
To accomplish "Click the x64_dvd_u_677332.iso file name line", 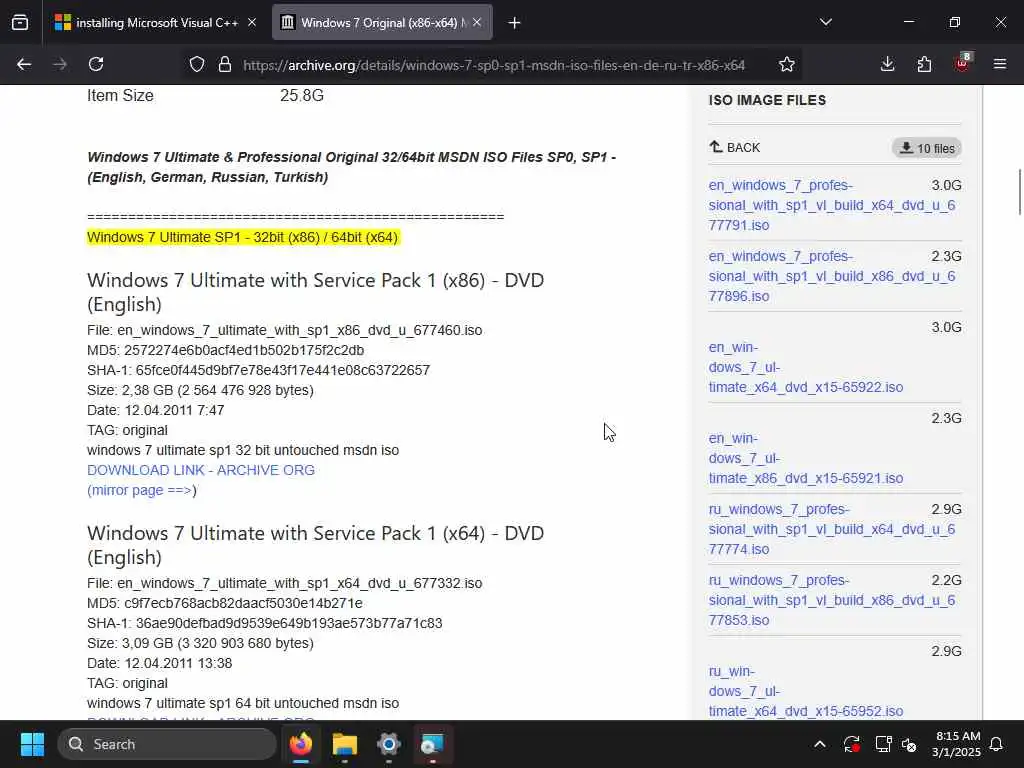I will (x=285, y=583).
